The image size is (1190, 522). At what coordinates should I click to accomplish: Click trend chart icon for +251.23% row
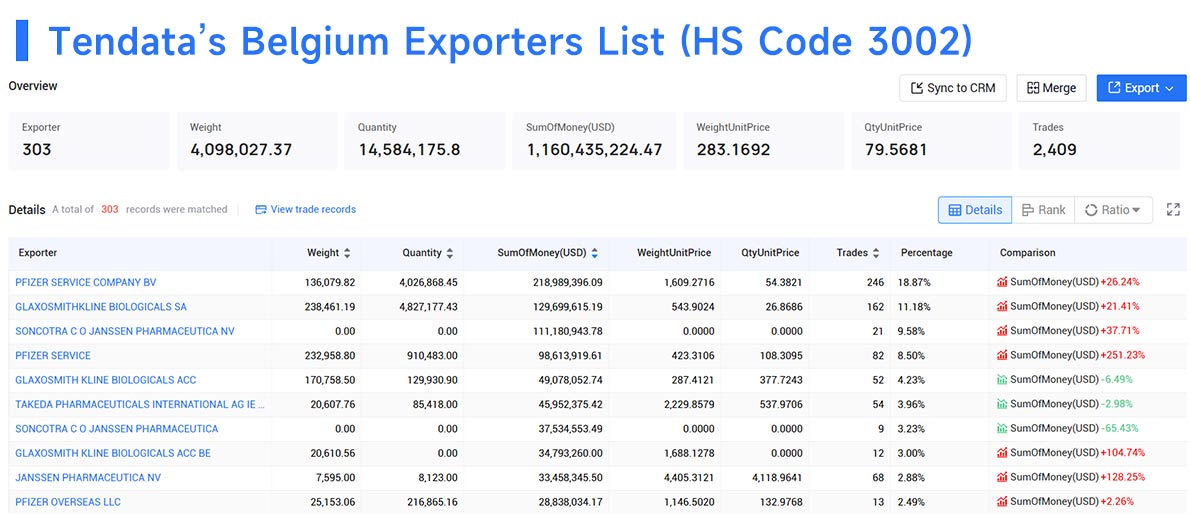1002,355
